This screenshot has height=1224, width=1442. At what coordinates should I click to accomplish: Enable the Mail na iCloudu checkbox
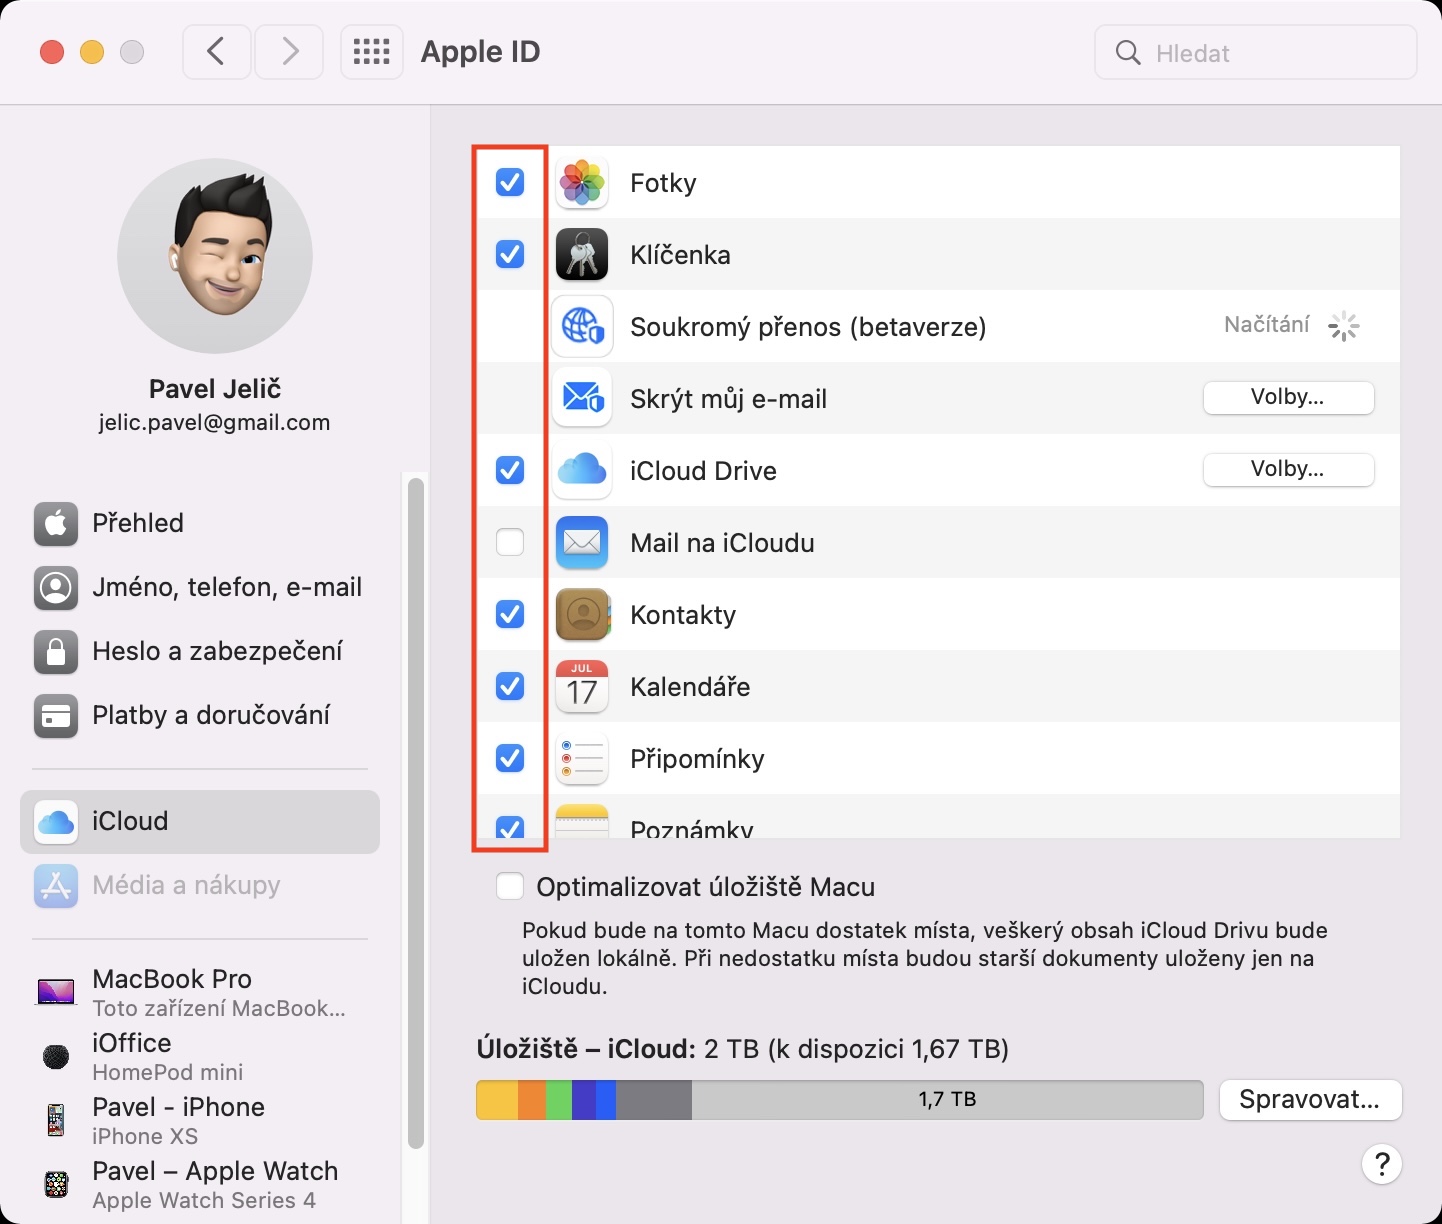[510, 543]
